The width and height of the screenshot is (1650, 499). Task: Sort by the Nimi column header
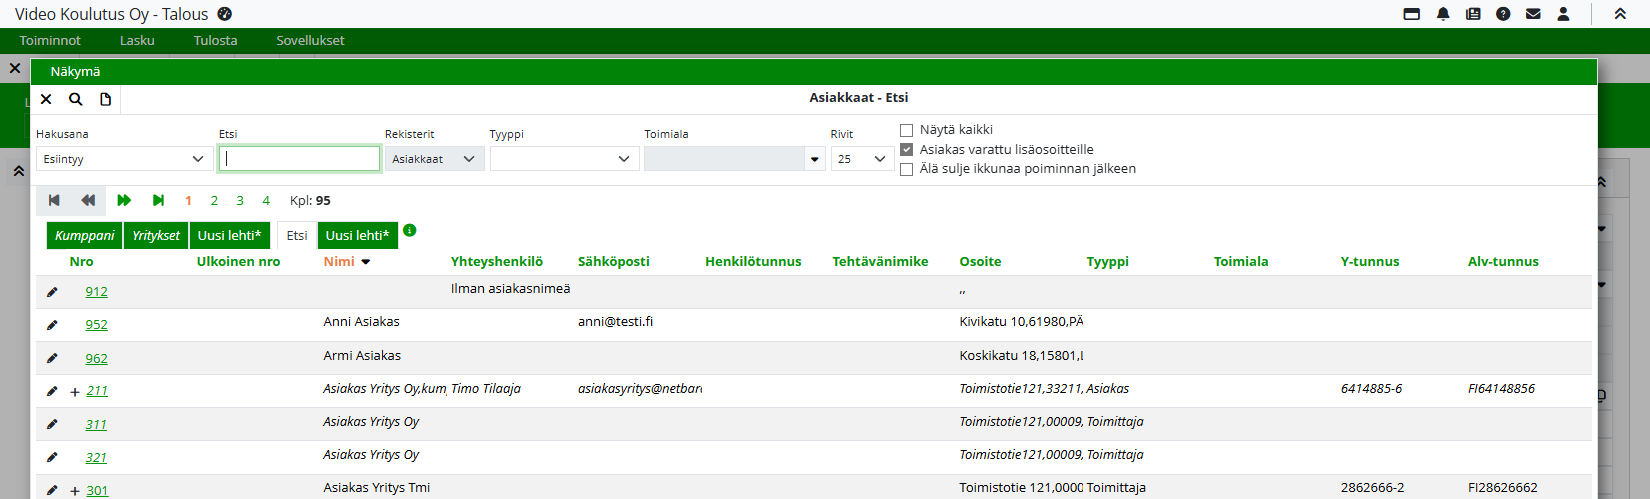tap(339, 261)
